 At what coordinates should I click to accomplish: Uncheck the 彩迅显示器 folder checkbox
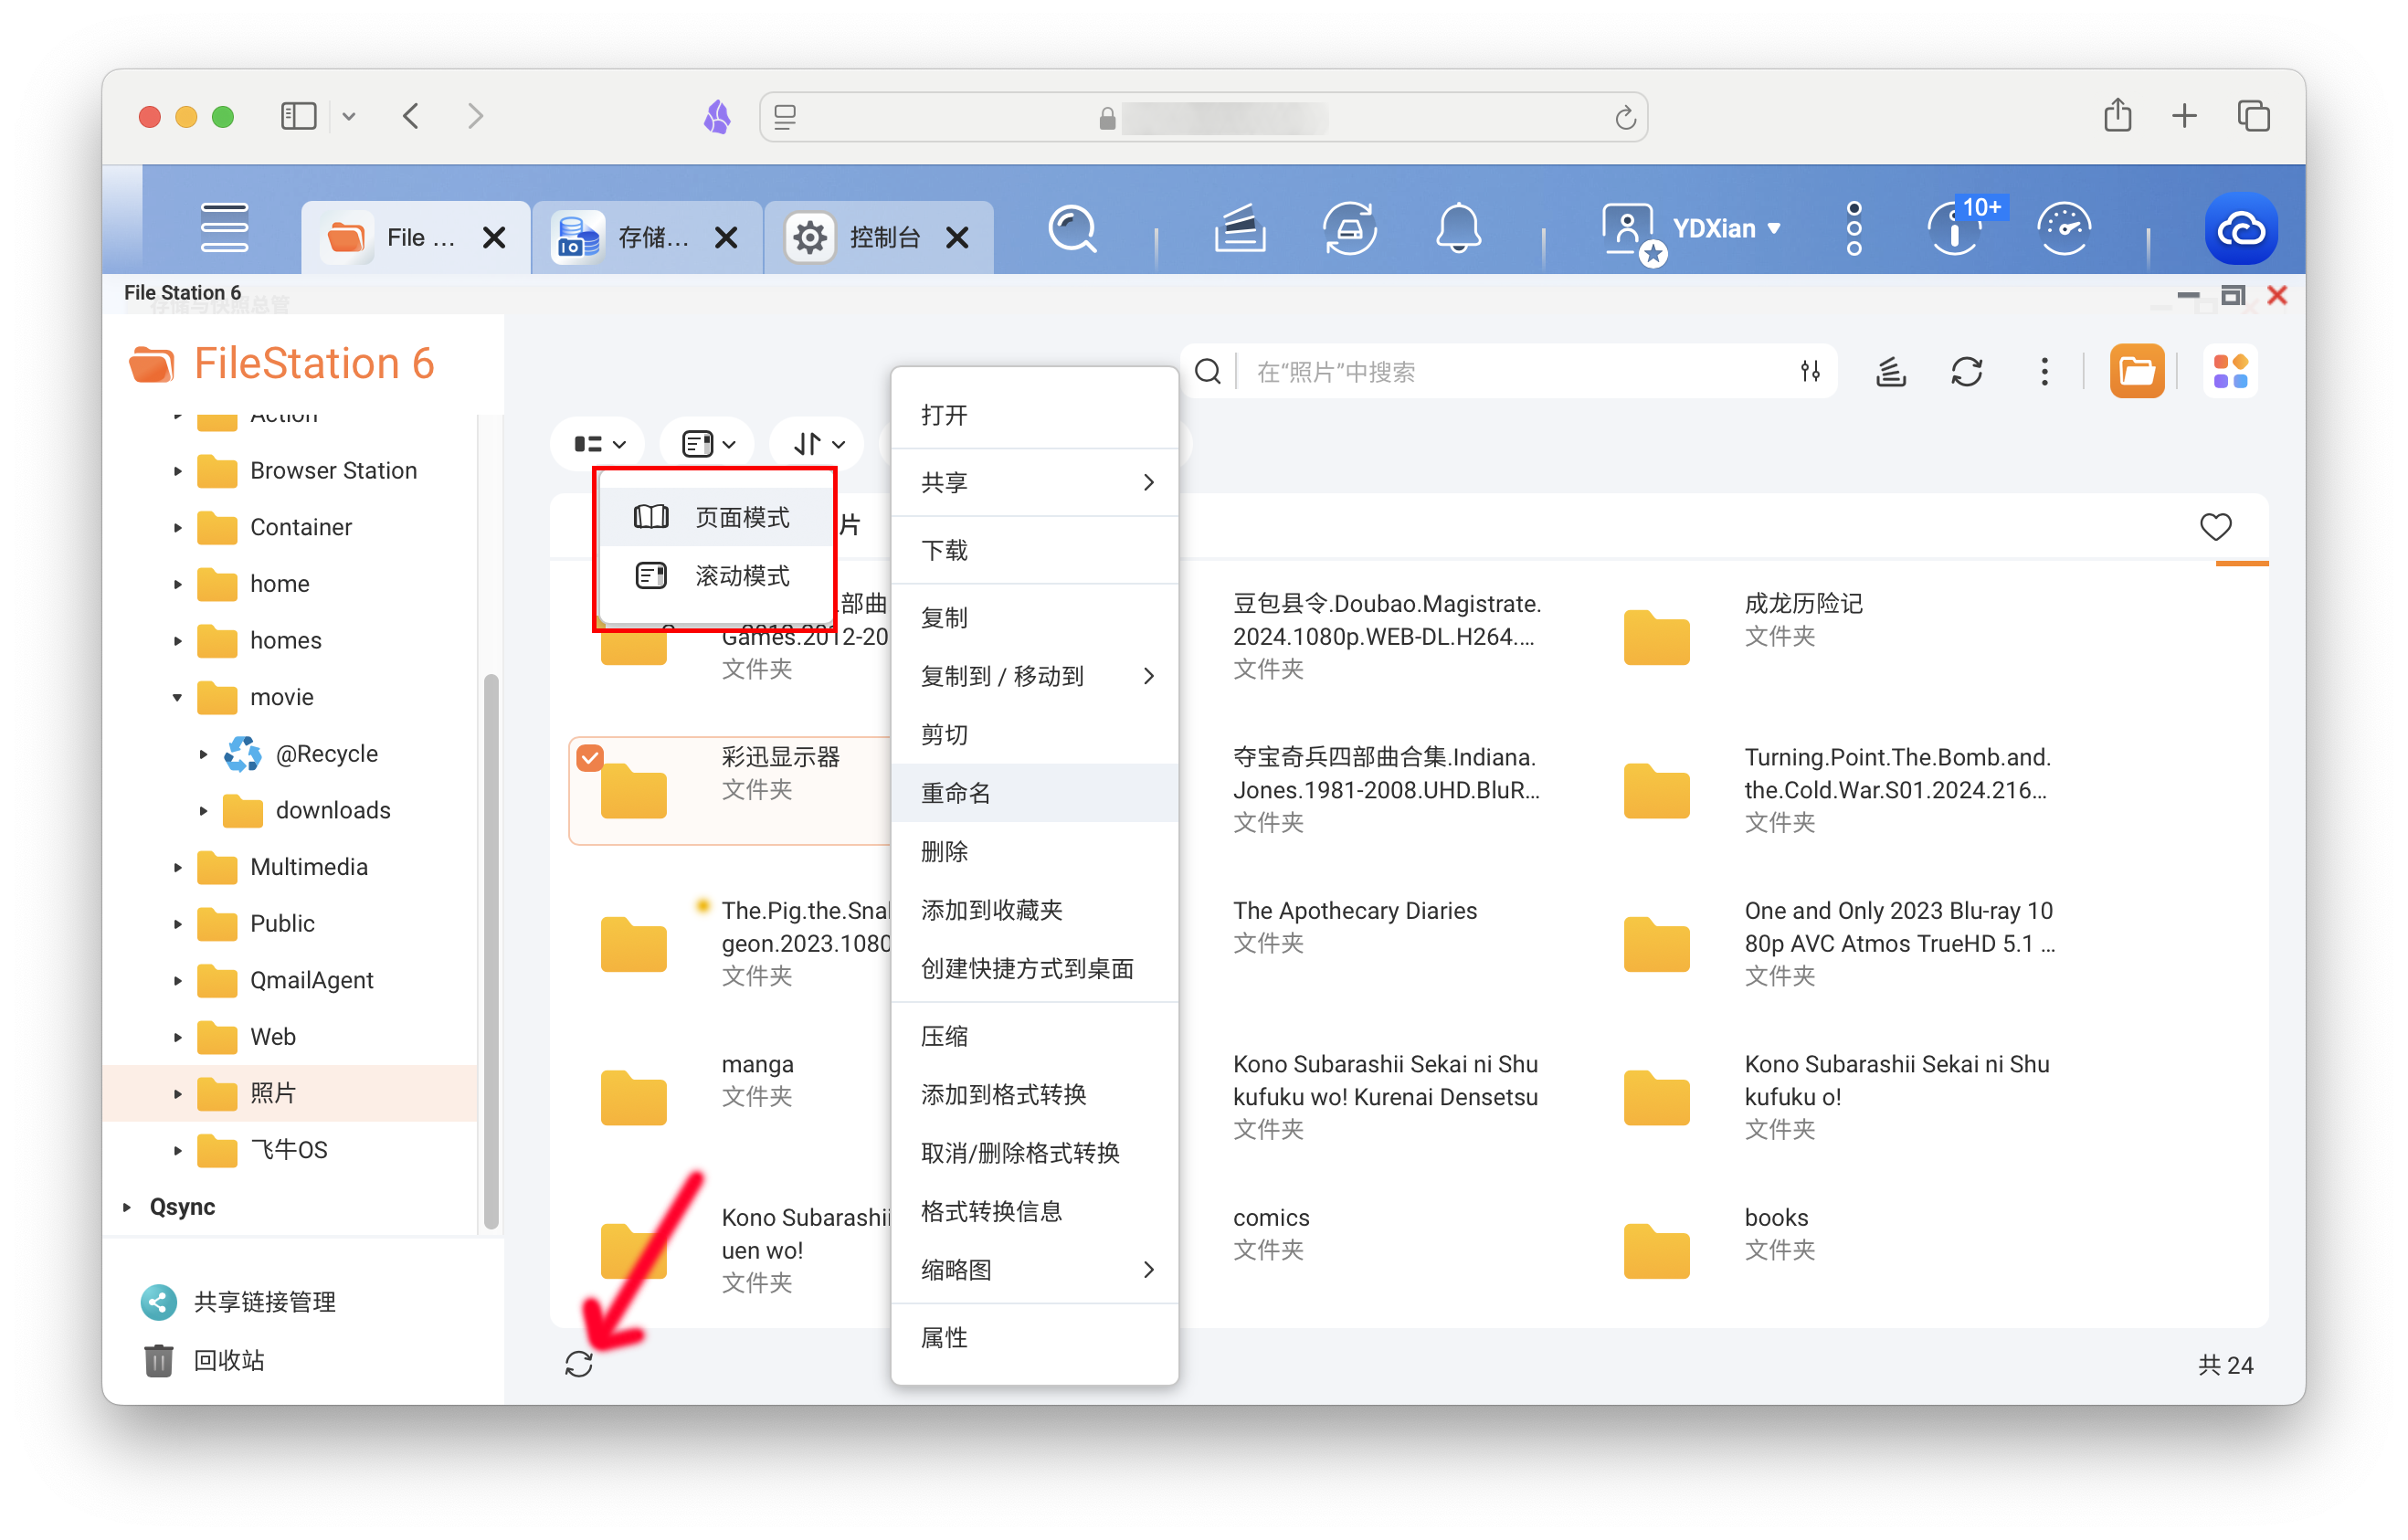point(590,758)
